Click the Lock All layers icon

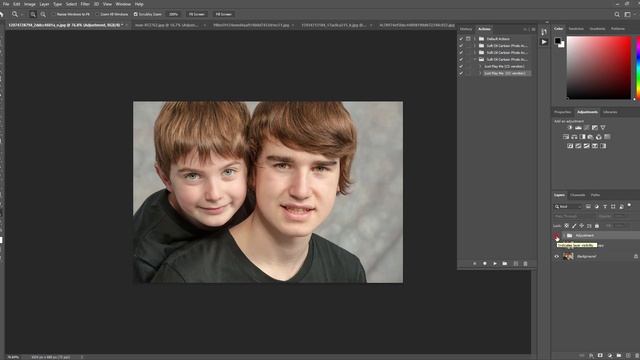tap(597, 226)
